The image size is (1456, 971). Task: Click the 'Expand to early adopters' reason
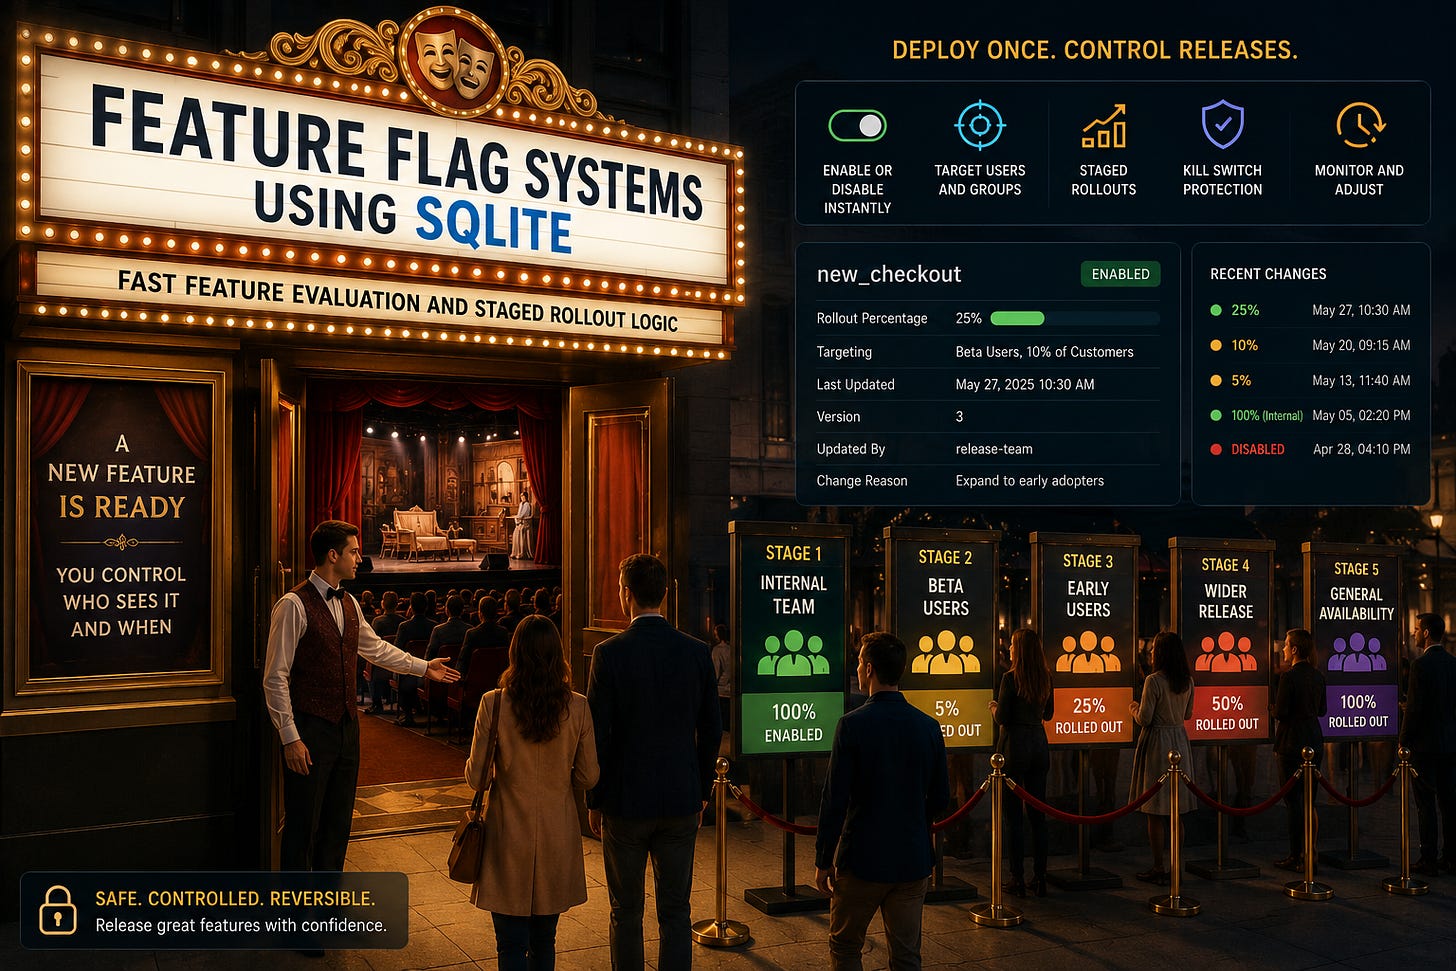[1030, 481]
